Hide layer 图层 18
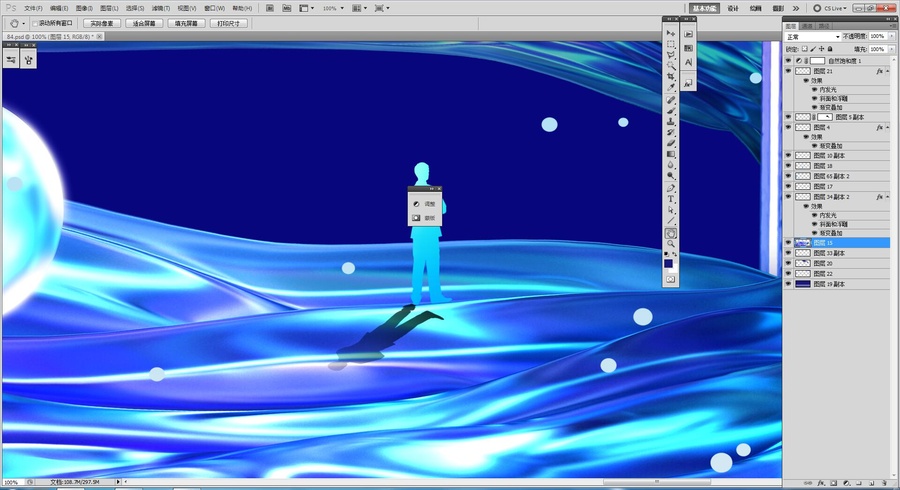This screenshot has width=900, height=490. pyautogui.click(x=788, y=166)
